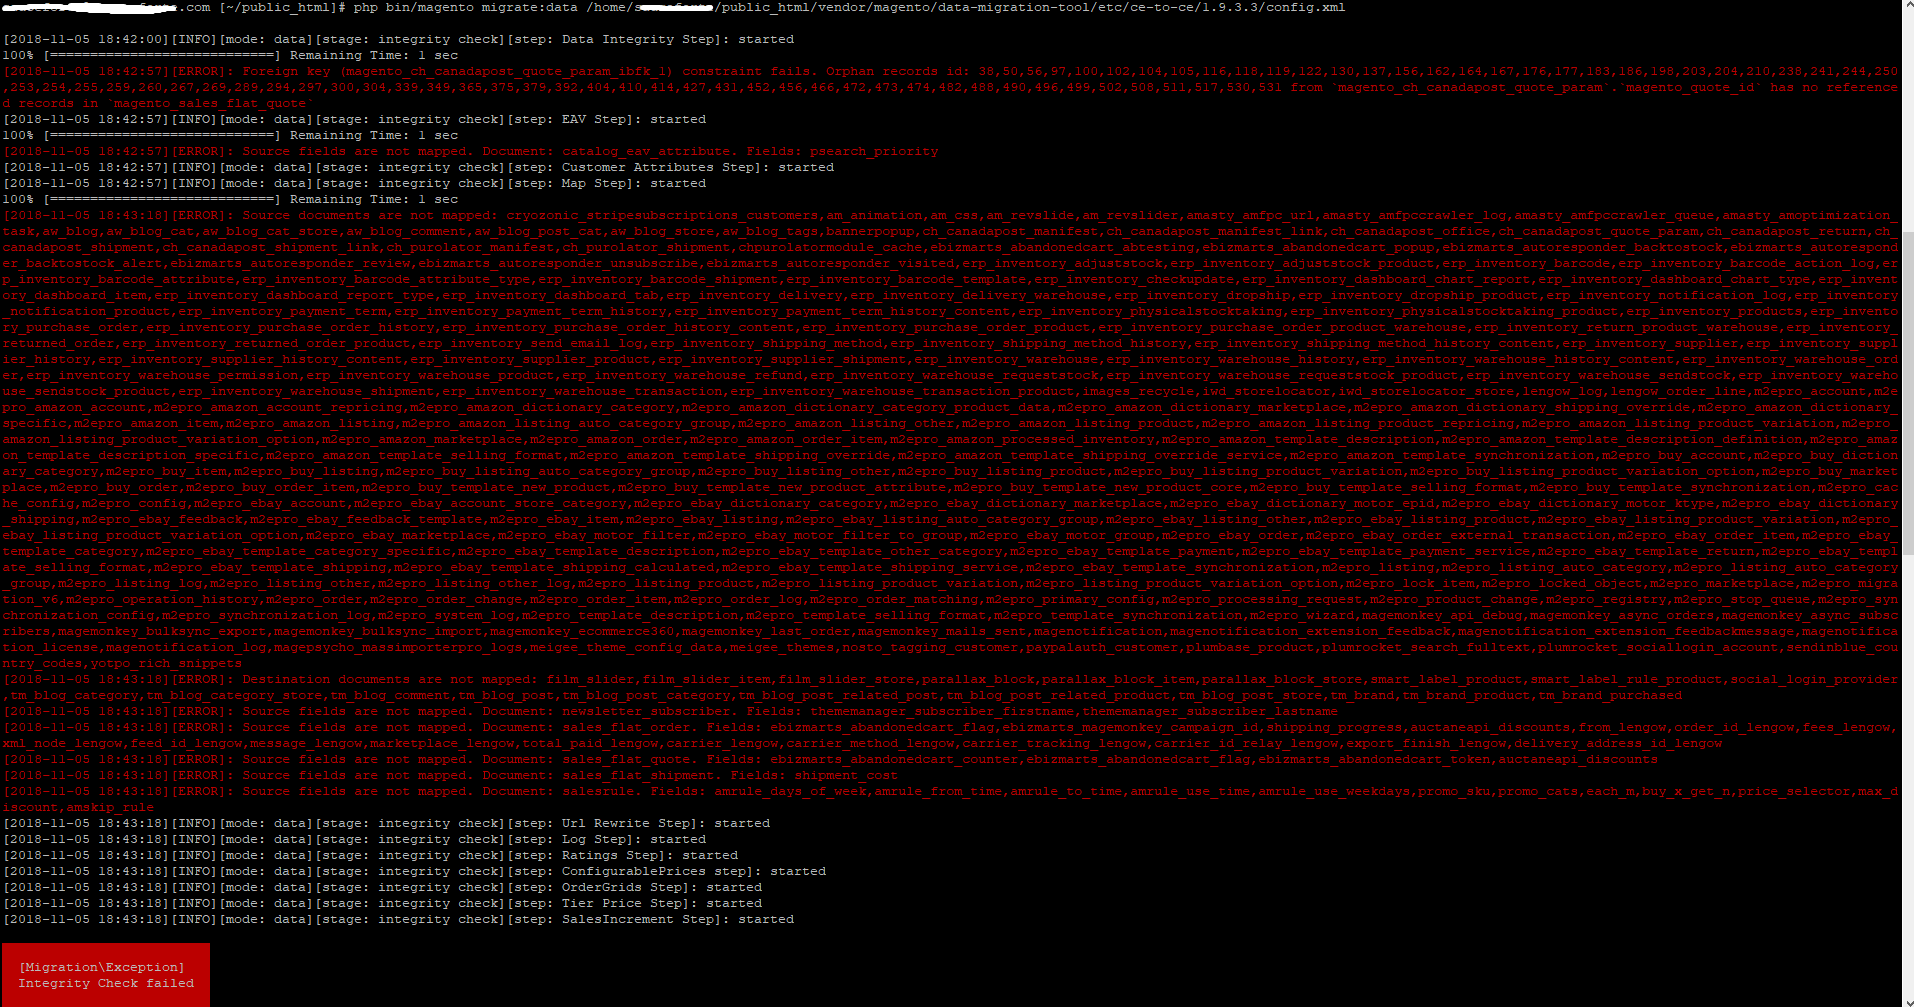The height and width of the screenshot is (1007, 1914).
Task: Click the 'Tier Price Step]: started' line
Action: pyautogui.click(x=383, y=903)
